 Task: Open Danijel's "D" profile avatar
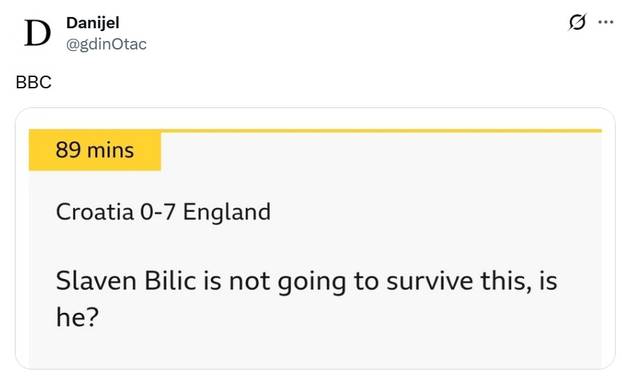[x=38, y=33]
